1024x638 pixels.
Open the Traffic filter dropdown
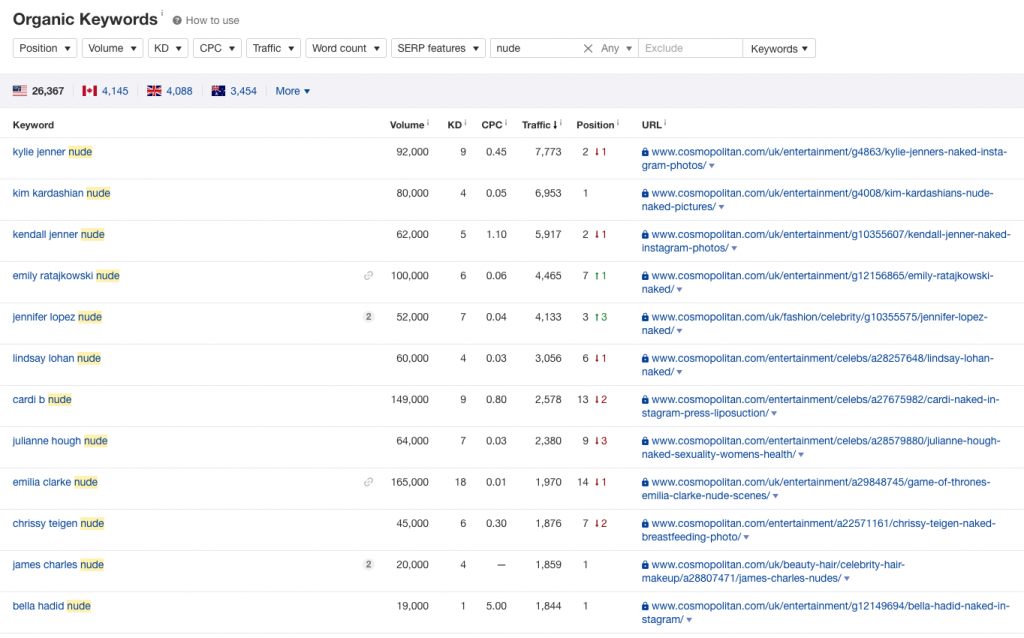(274, 48)
